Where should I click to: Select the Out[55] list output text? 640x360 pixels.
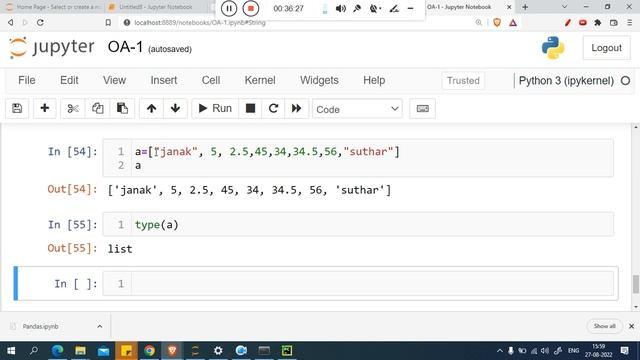click(x=120, y=249)
